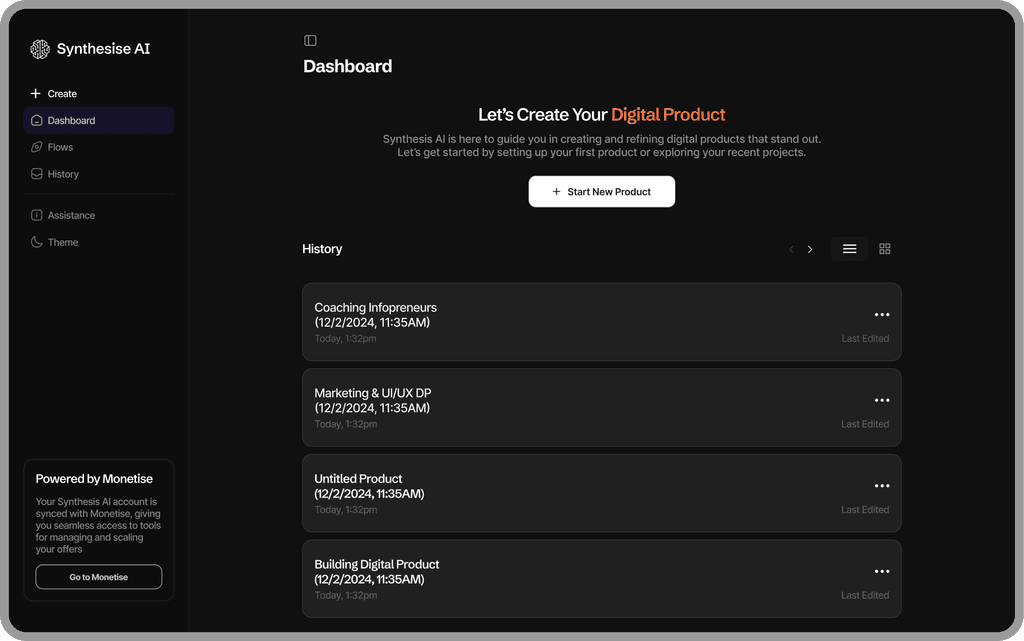The image size is (1024, 641).
Task: Open more options for Building Digital Product
Action: pos(882,571)
